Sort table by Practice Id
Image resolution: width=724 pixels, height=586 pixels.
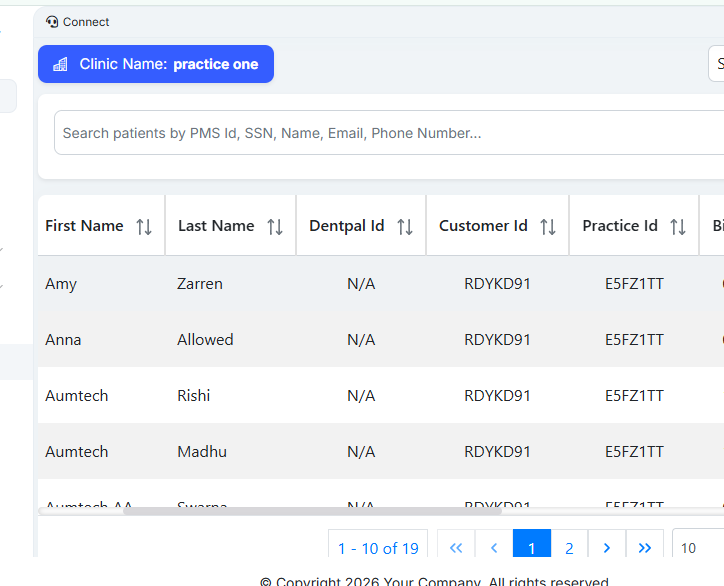click(678, 227)
